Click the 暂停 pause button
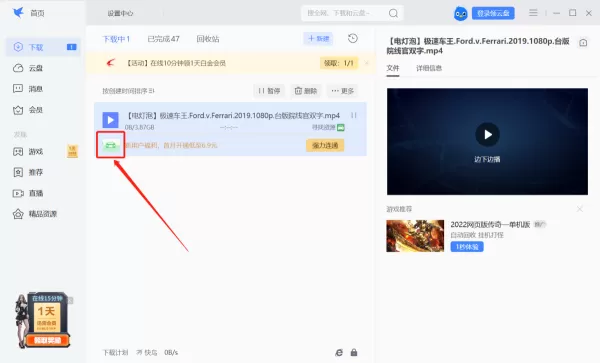The width and height of the screenshot is (600, 363). click(269, 91)
